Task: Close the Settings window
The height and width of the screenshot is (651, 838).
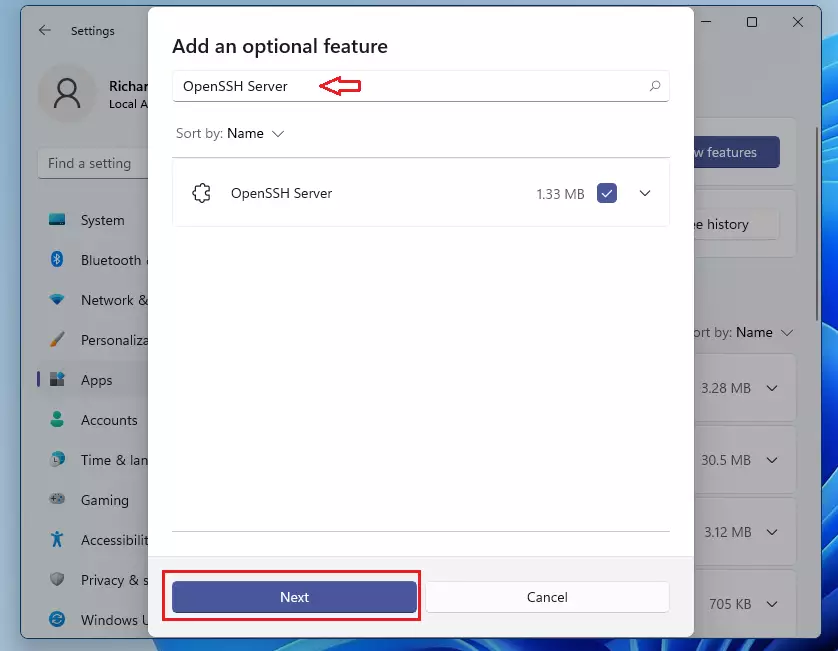Action: [x=798, y=22]
